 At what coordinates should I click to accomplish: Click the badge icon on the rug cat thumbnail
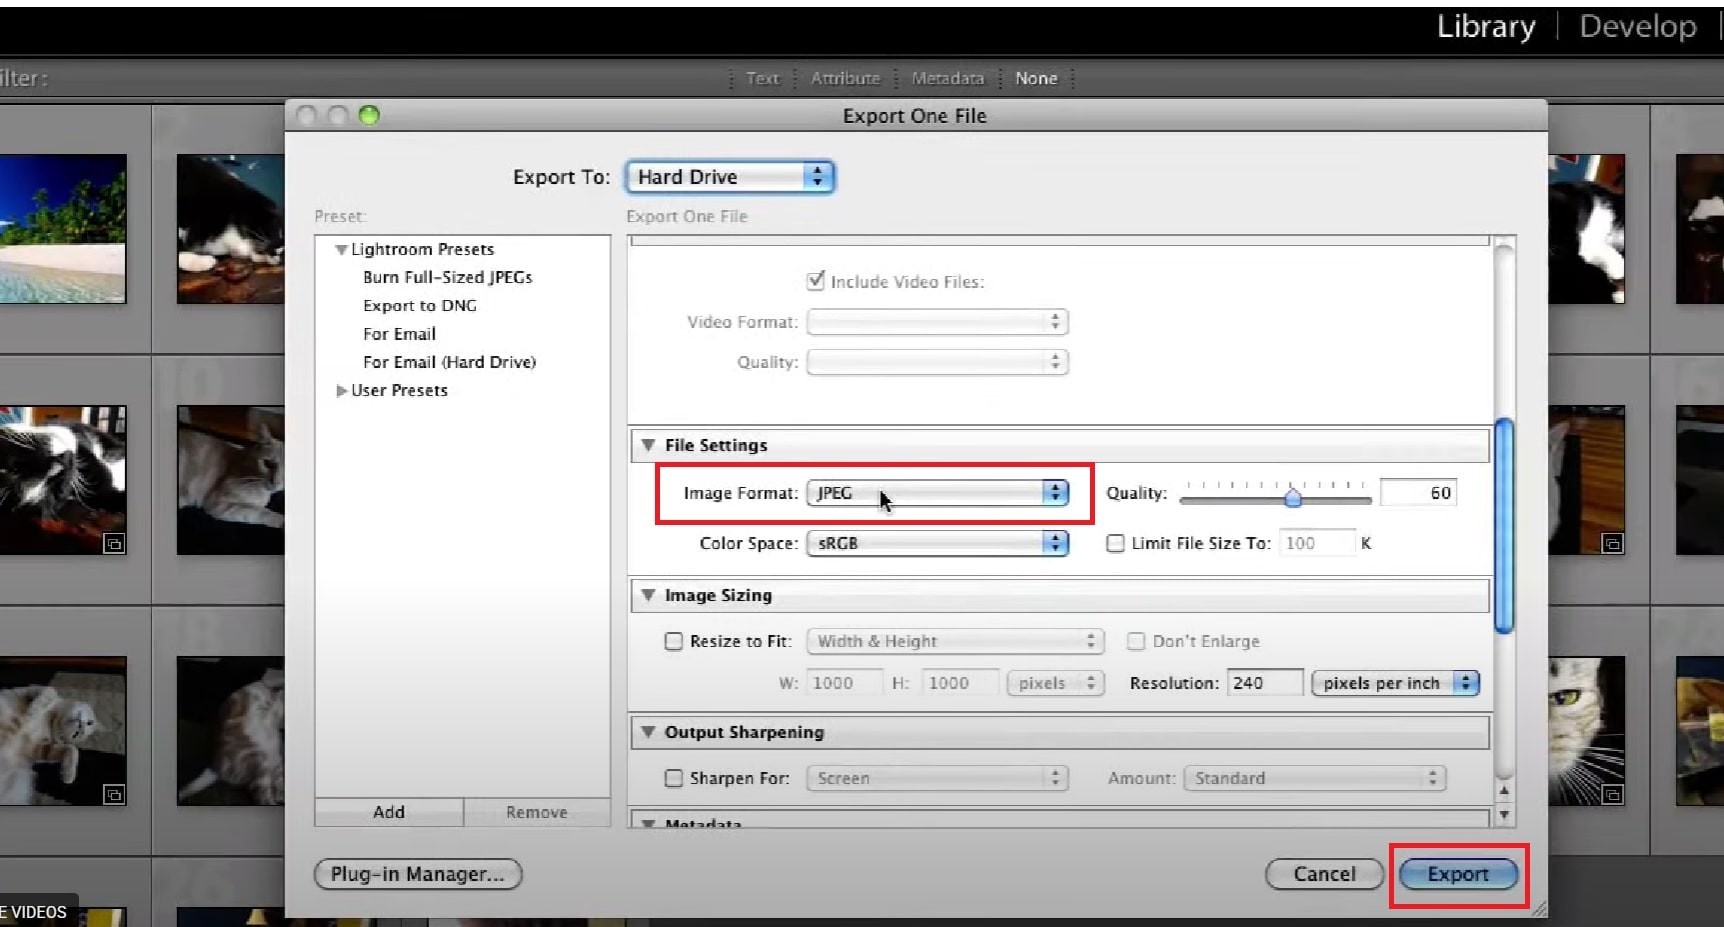pyautogui.click(x=114, y=795)
